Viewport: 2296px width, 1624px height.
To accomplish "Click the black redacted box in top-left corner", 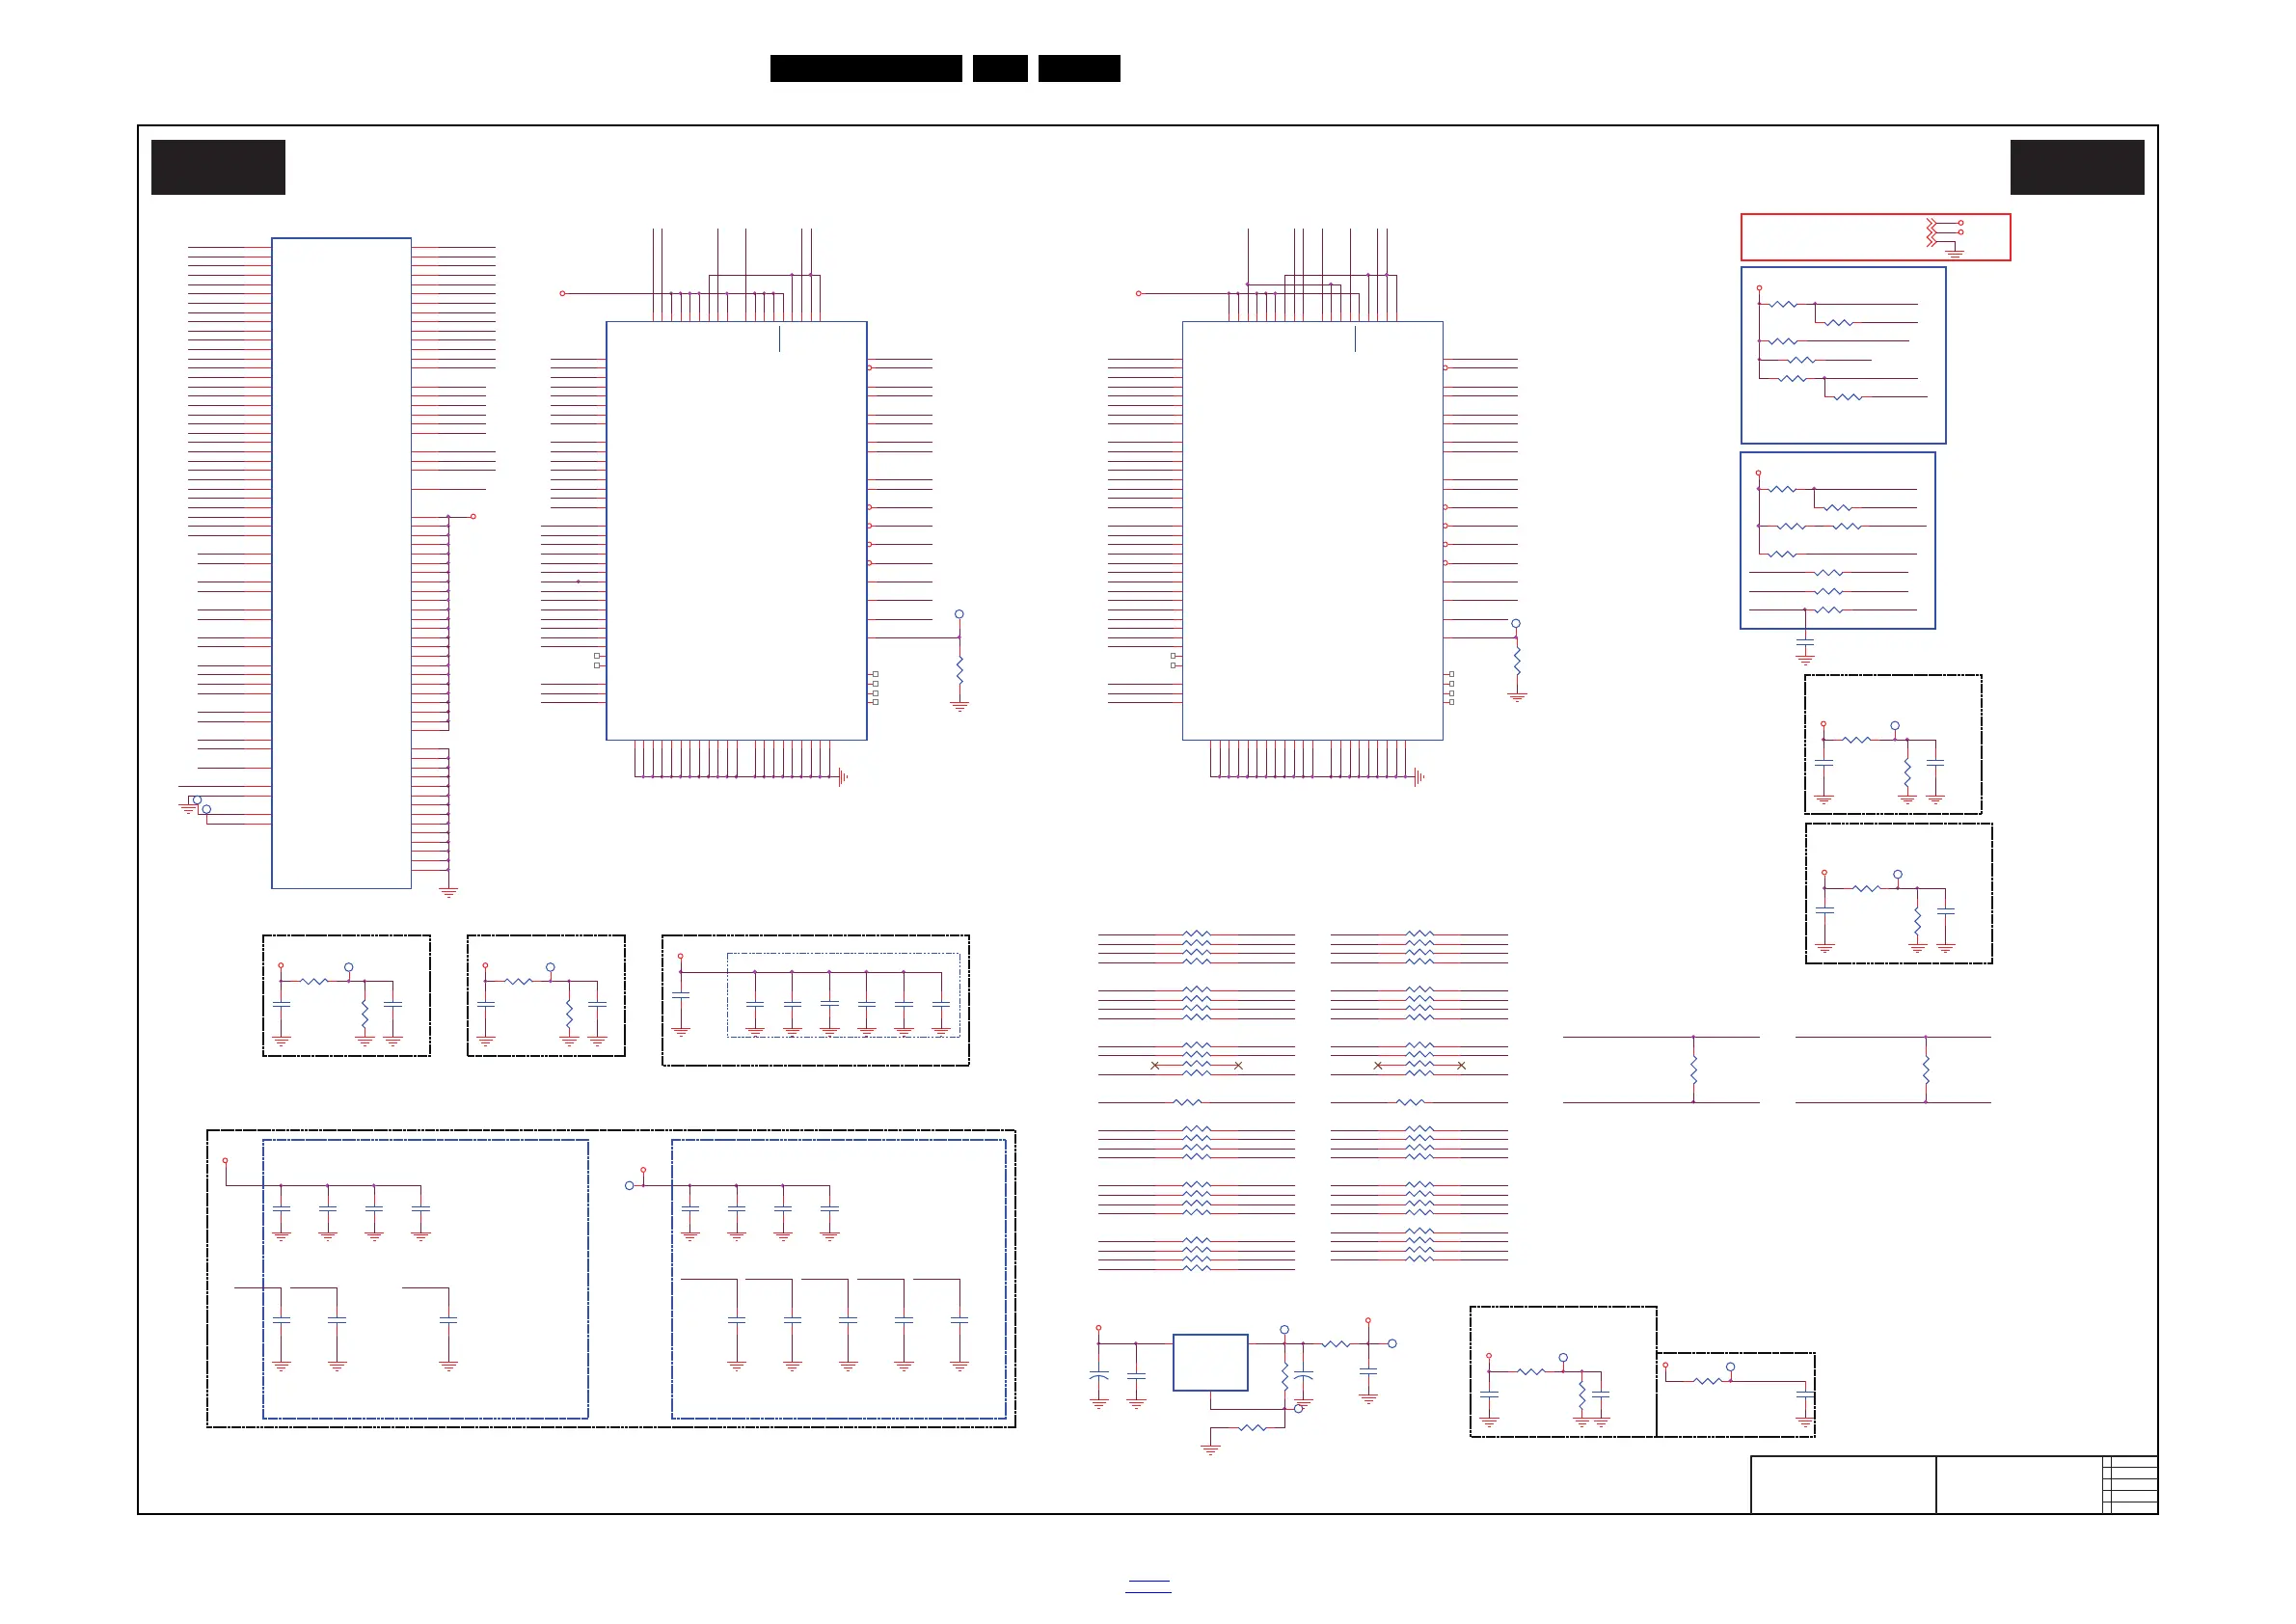I will point(218,167).
